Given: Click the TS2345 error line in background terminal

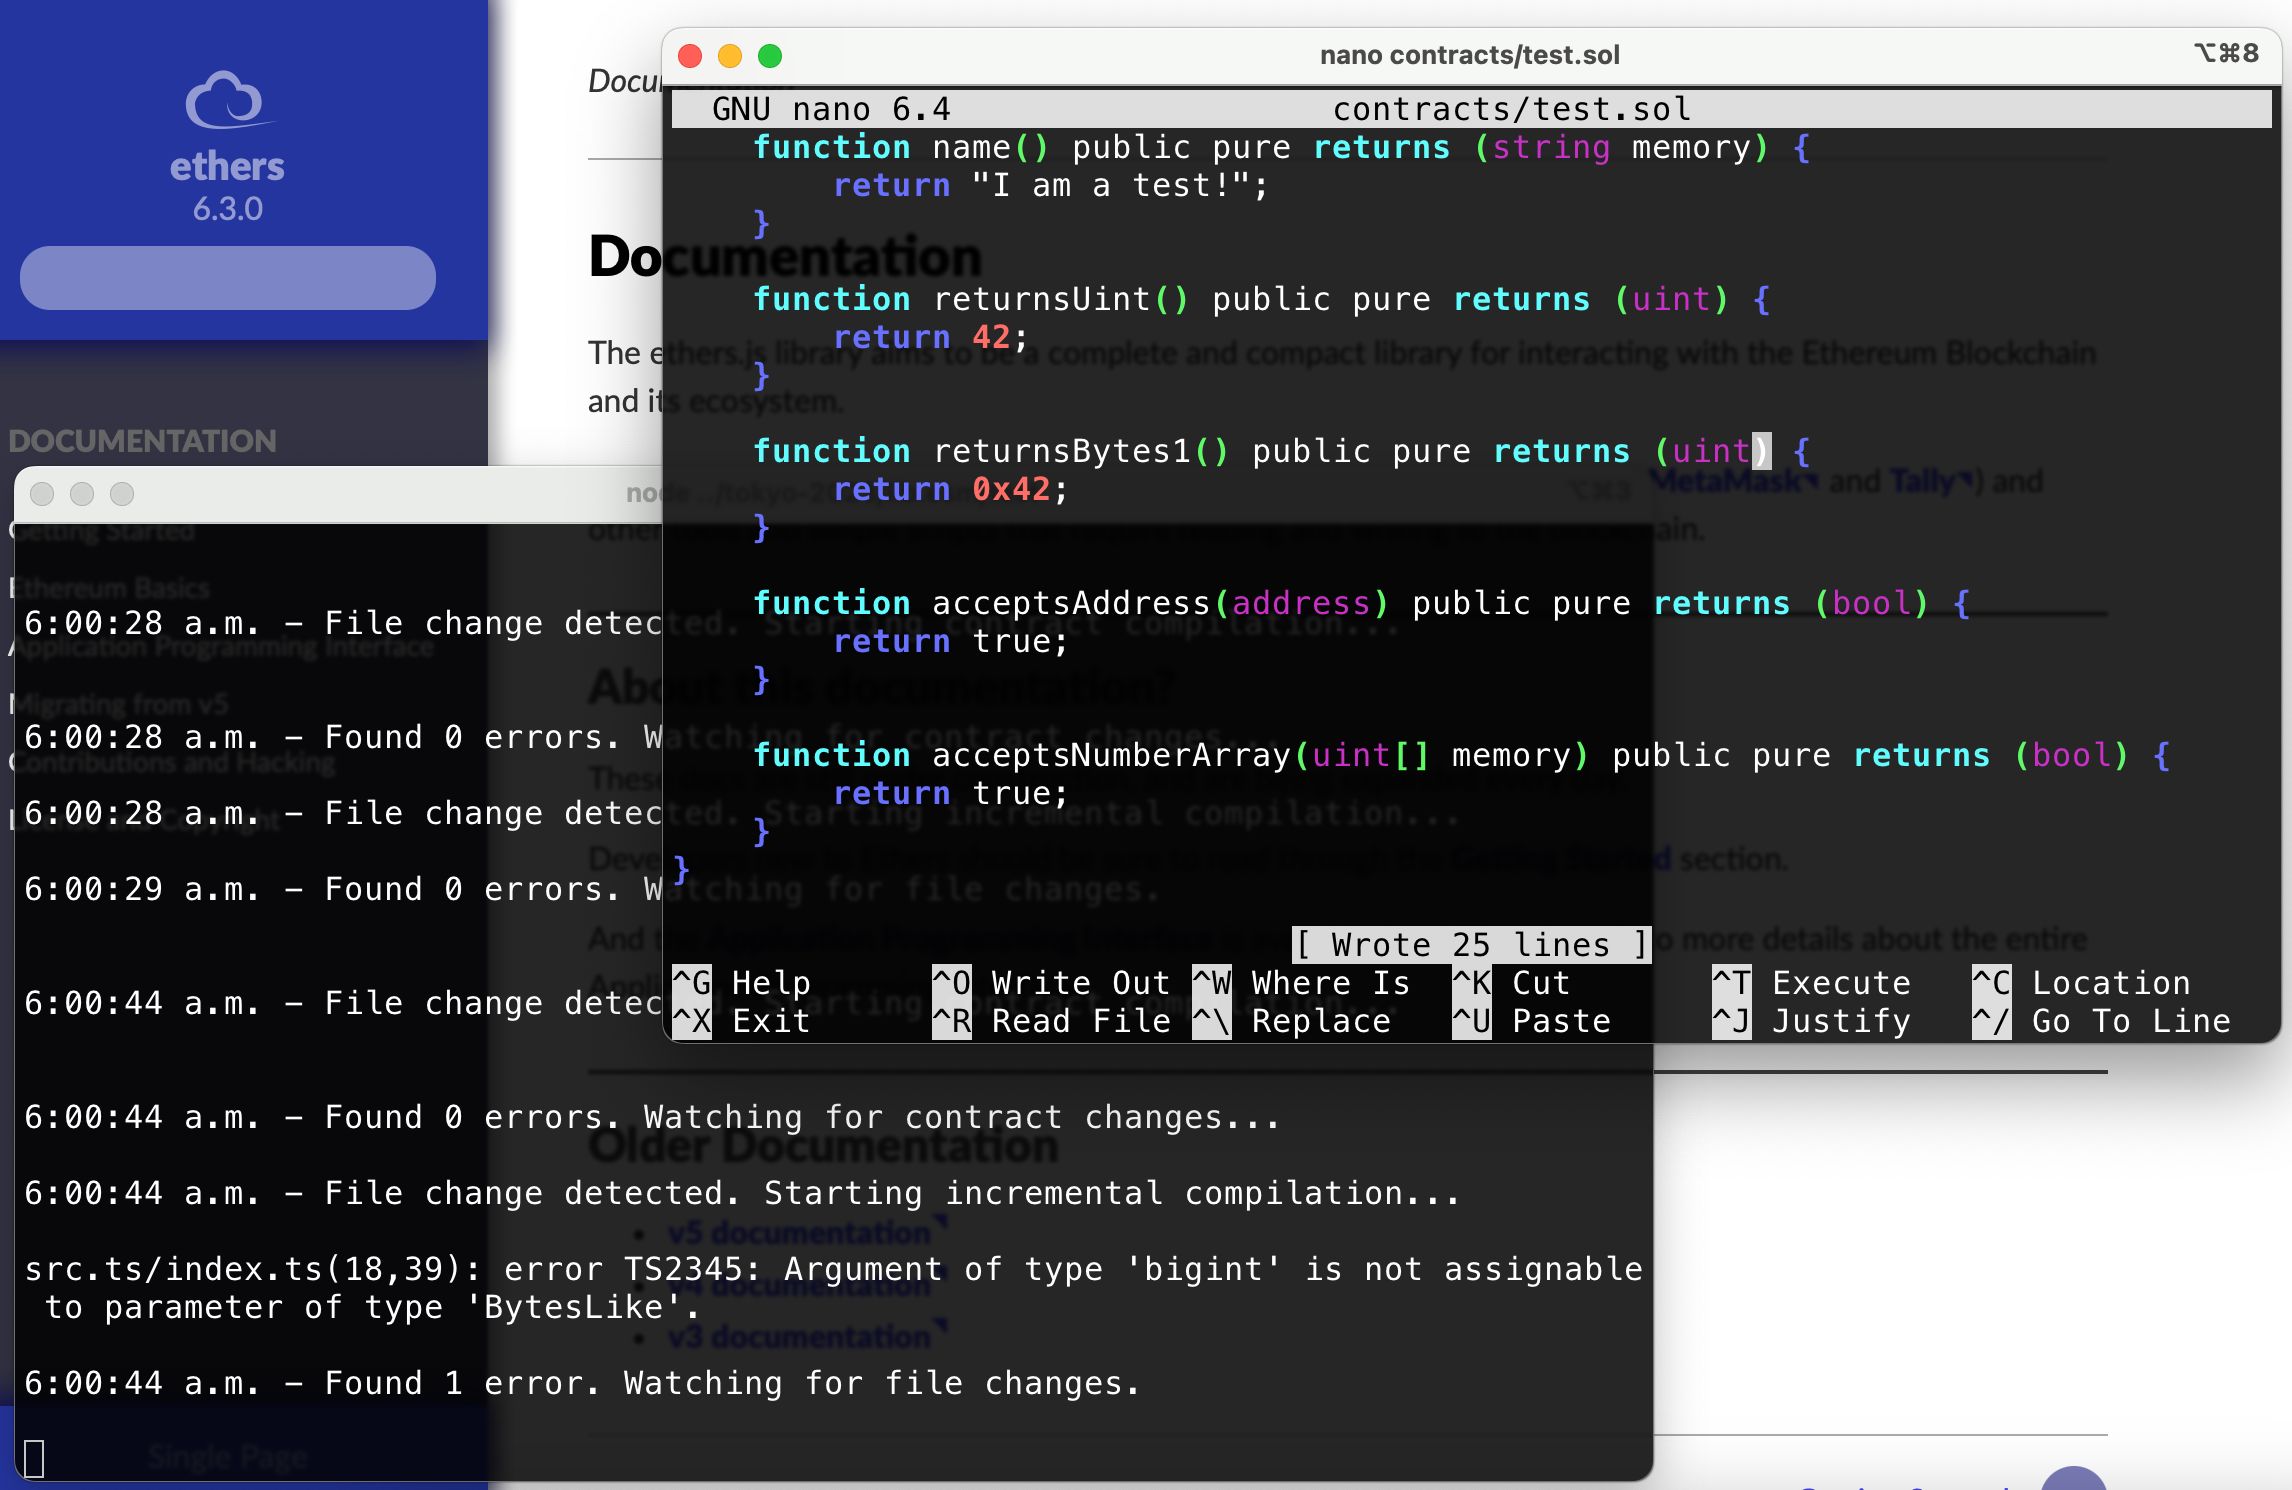Looking at the screenshot, I should coord(833,1288).
